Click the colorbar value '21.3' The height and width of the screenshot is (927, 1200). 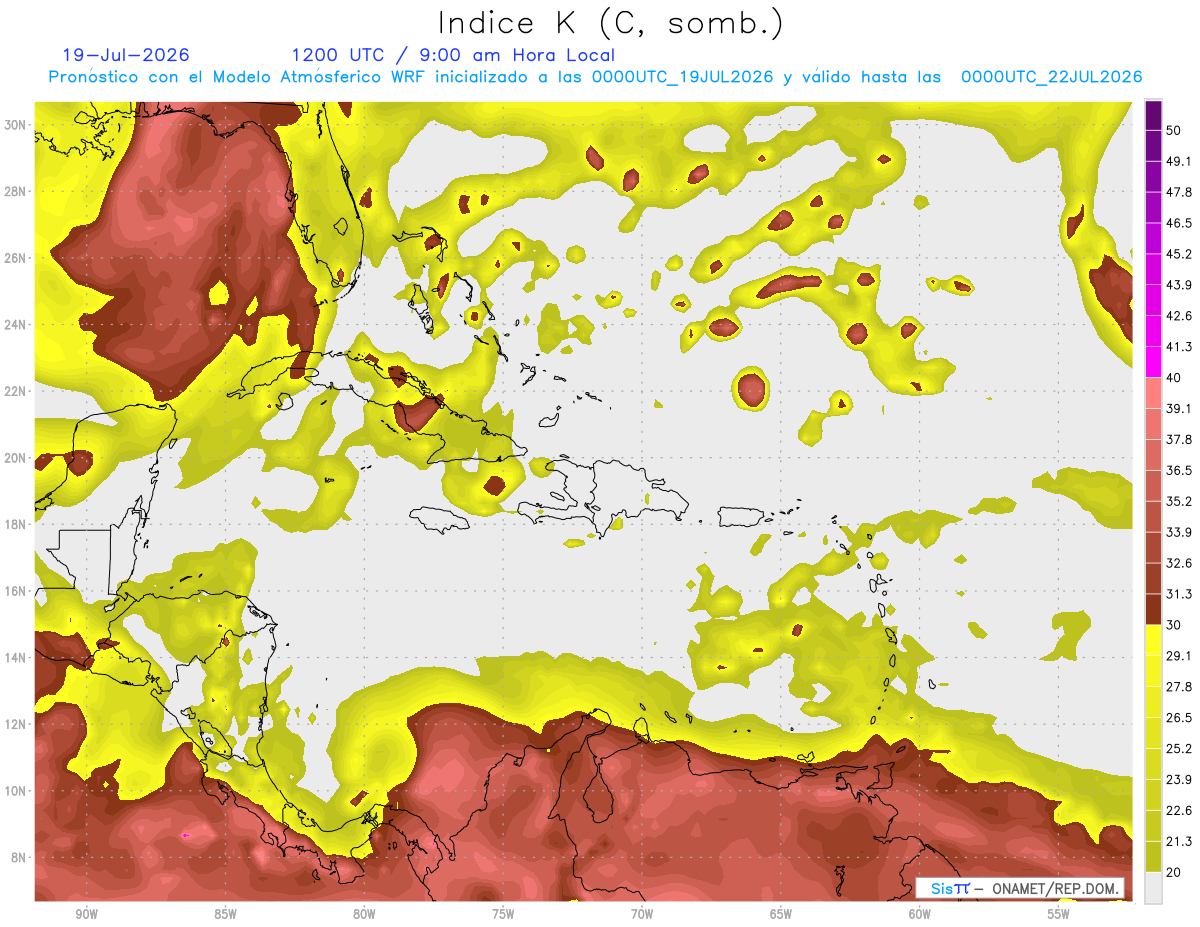coord(1179,841)
